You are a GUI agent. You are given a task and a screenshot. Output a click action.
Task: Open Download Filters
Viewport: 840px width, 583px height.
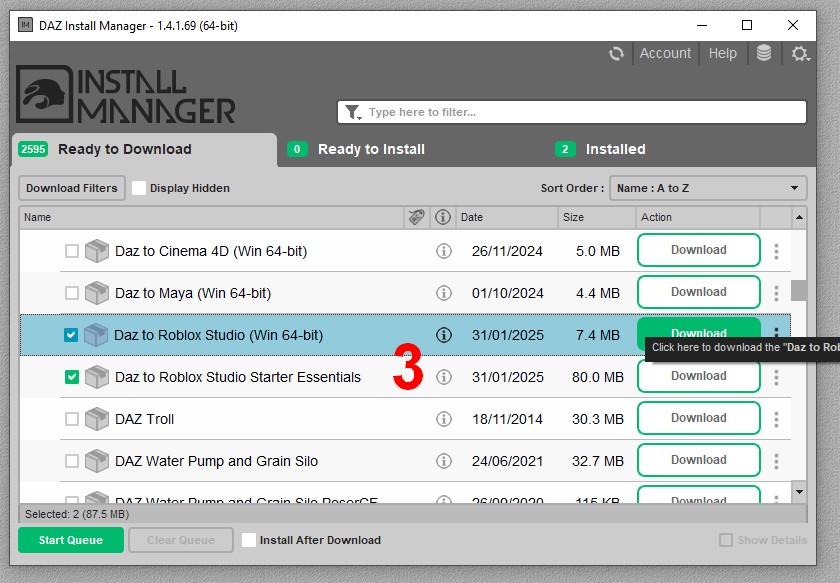72,188
